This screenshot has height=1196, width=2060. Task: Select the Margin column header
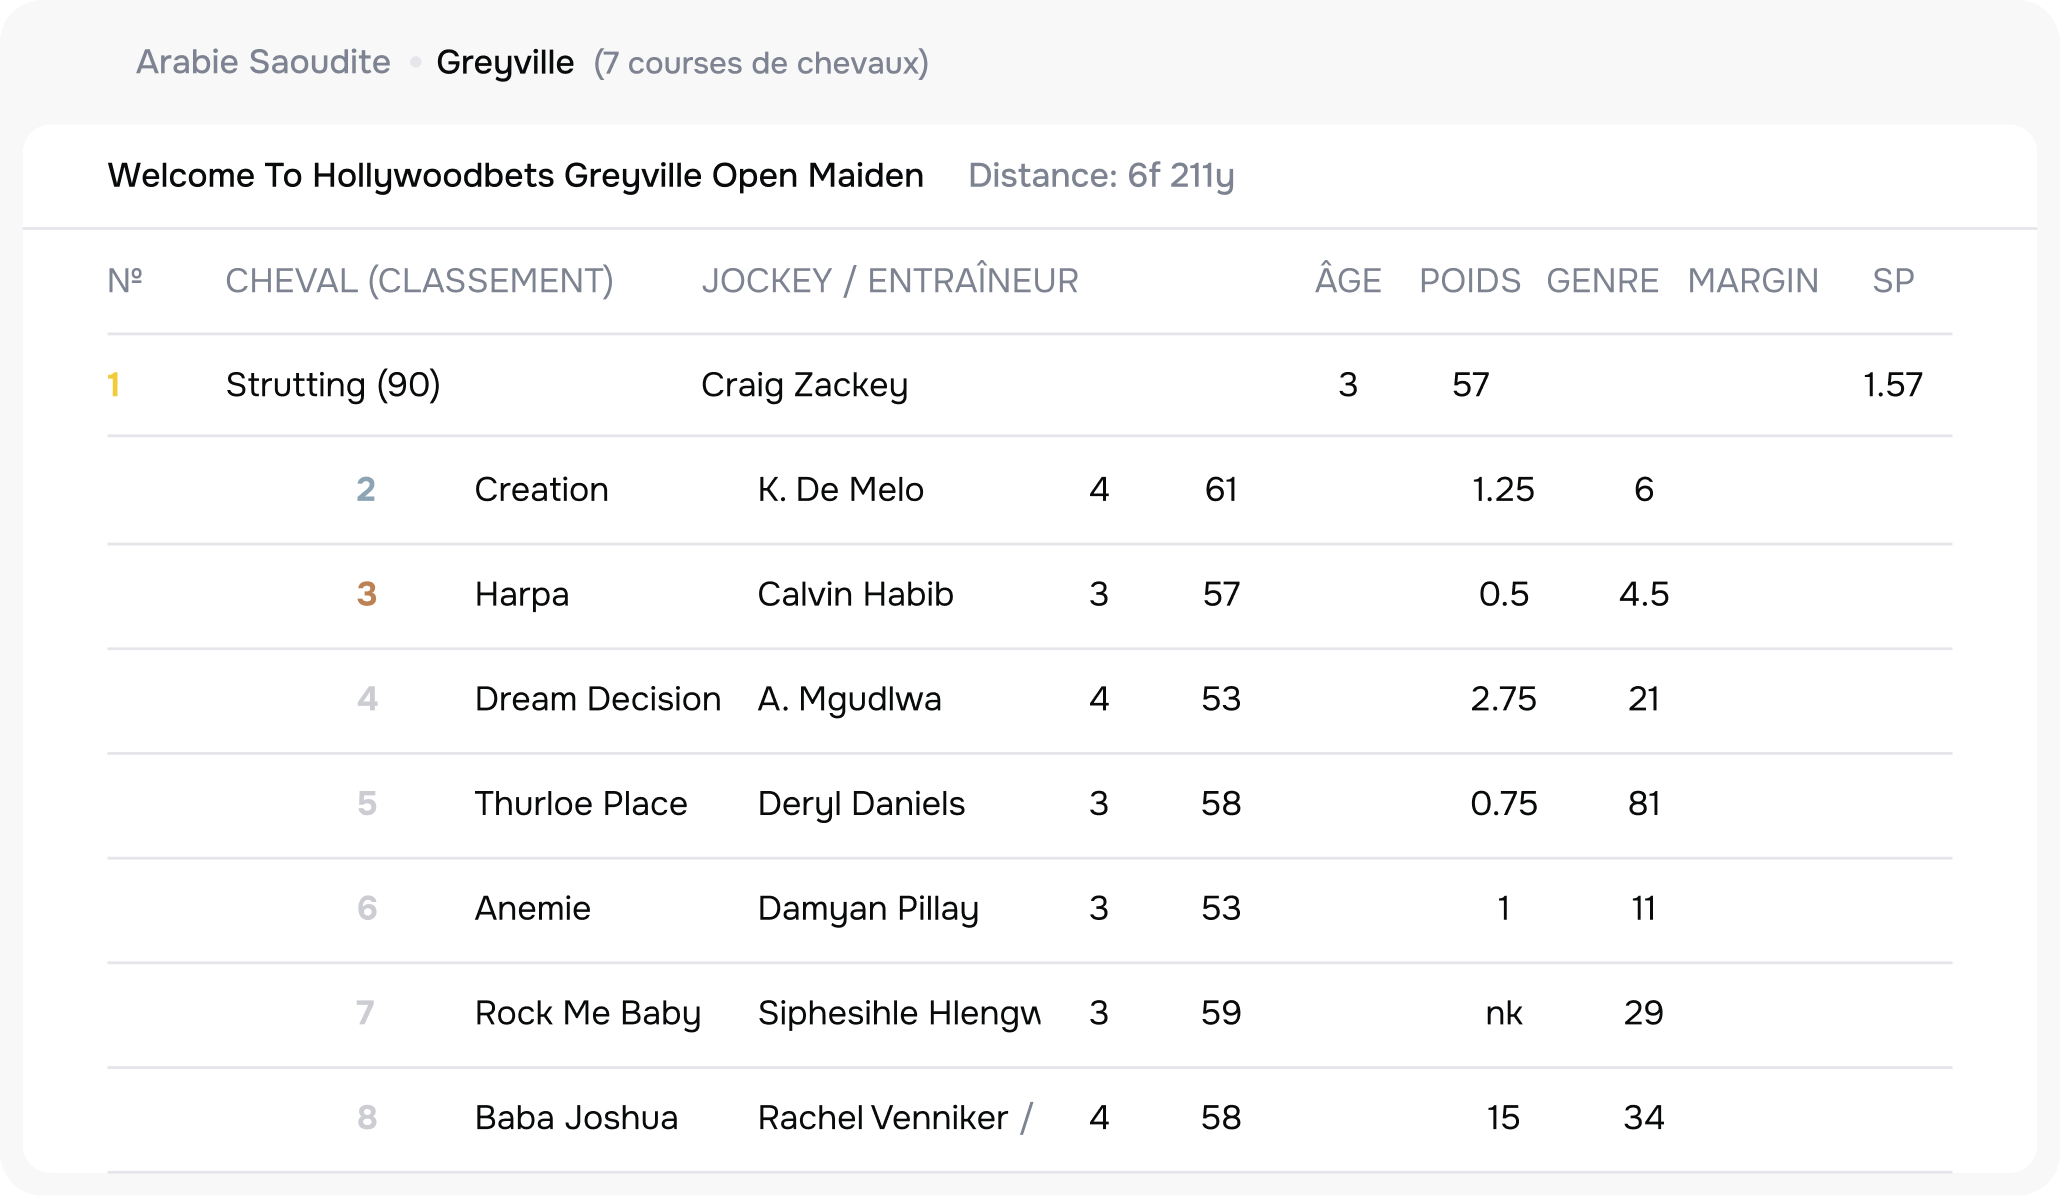coord(1752,281)
